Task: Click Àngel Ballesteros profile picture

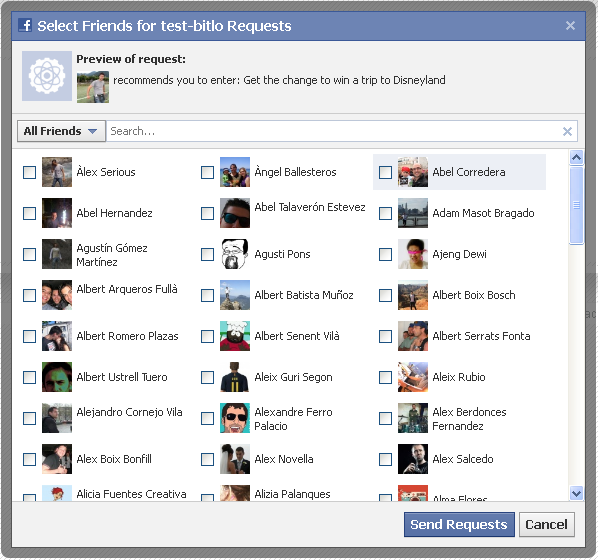Action: (235, 172)
